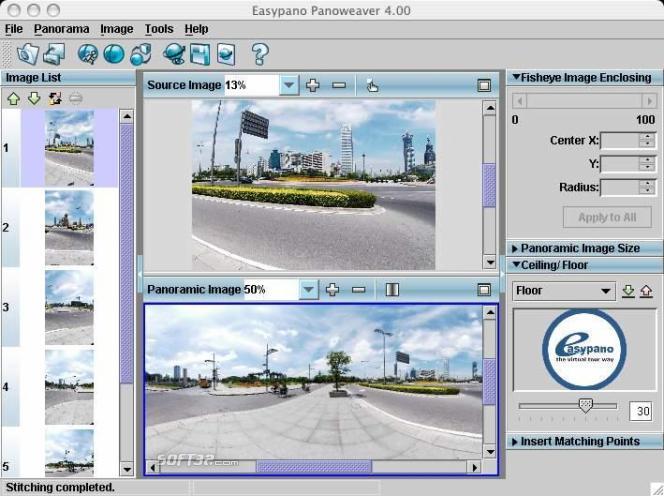
Task: Select image 1 thumbnail in Image List
Action: click(x=69, y=148)
